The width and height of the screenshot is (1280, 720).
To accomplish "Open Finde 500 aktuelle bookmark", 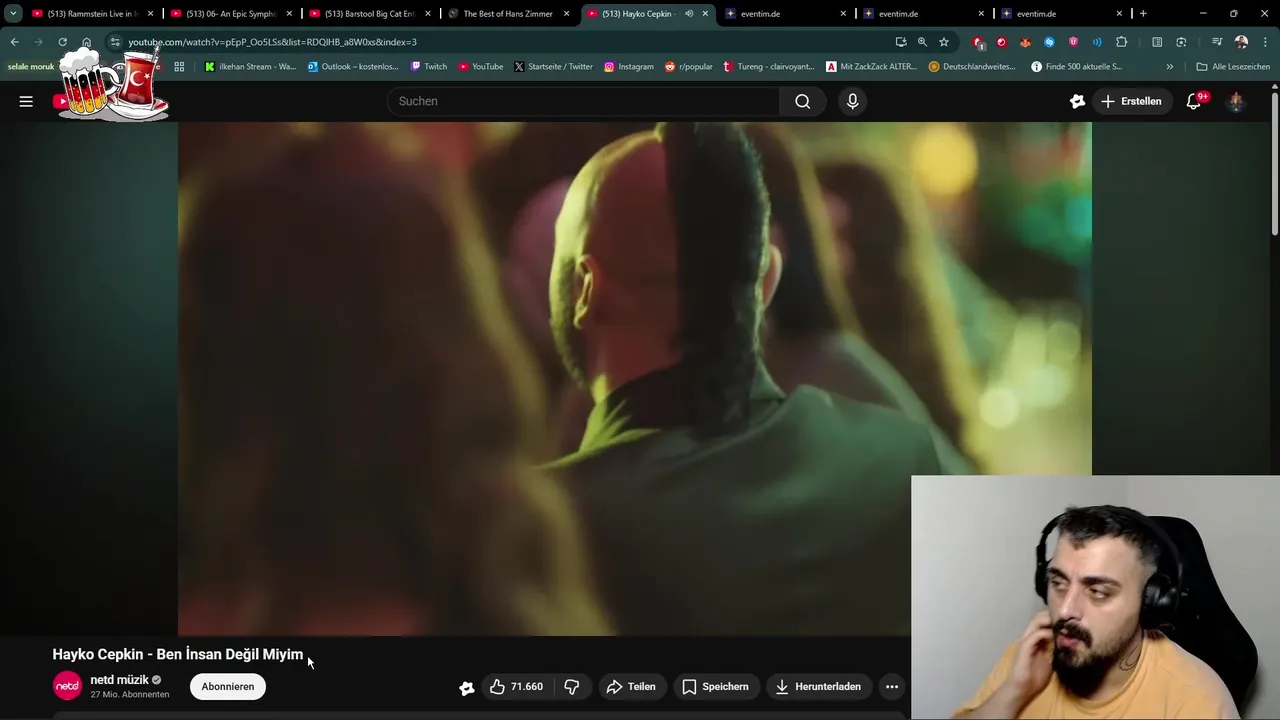I will click(x=1076, y=67).
